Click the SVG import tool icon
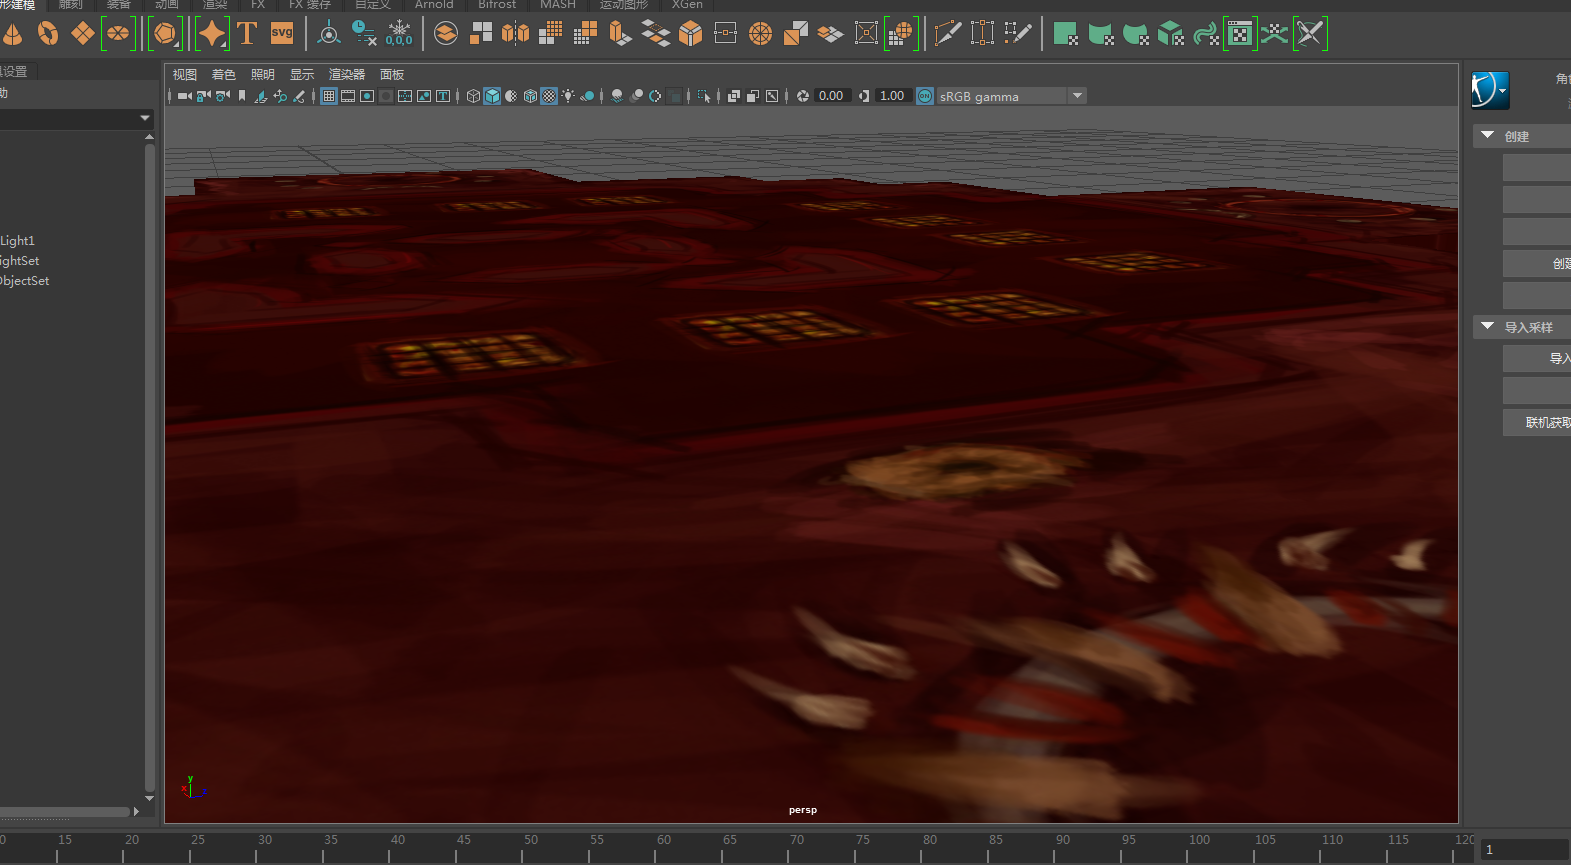1571x865 pixels. pyautogui.click(x=282, y=34)
